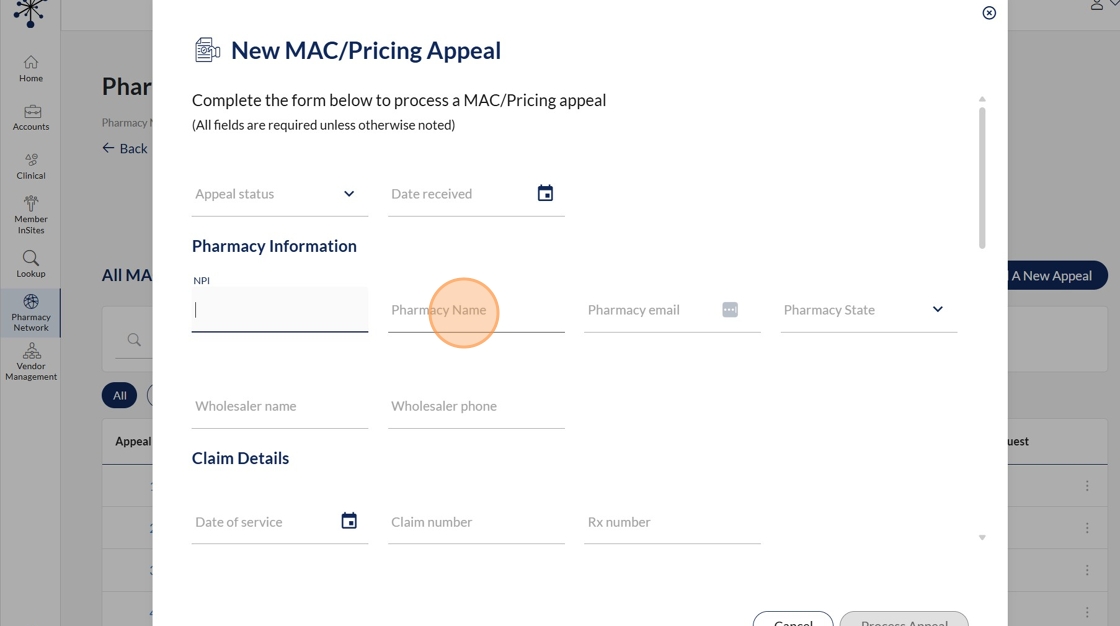Go Back to previous page
The width and height of the screenshot is (1120, 626).
pos(125,148)
